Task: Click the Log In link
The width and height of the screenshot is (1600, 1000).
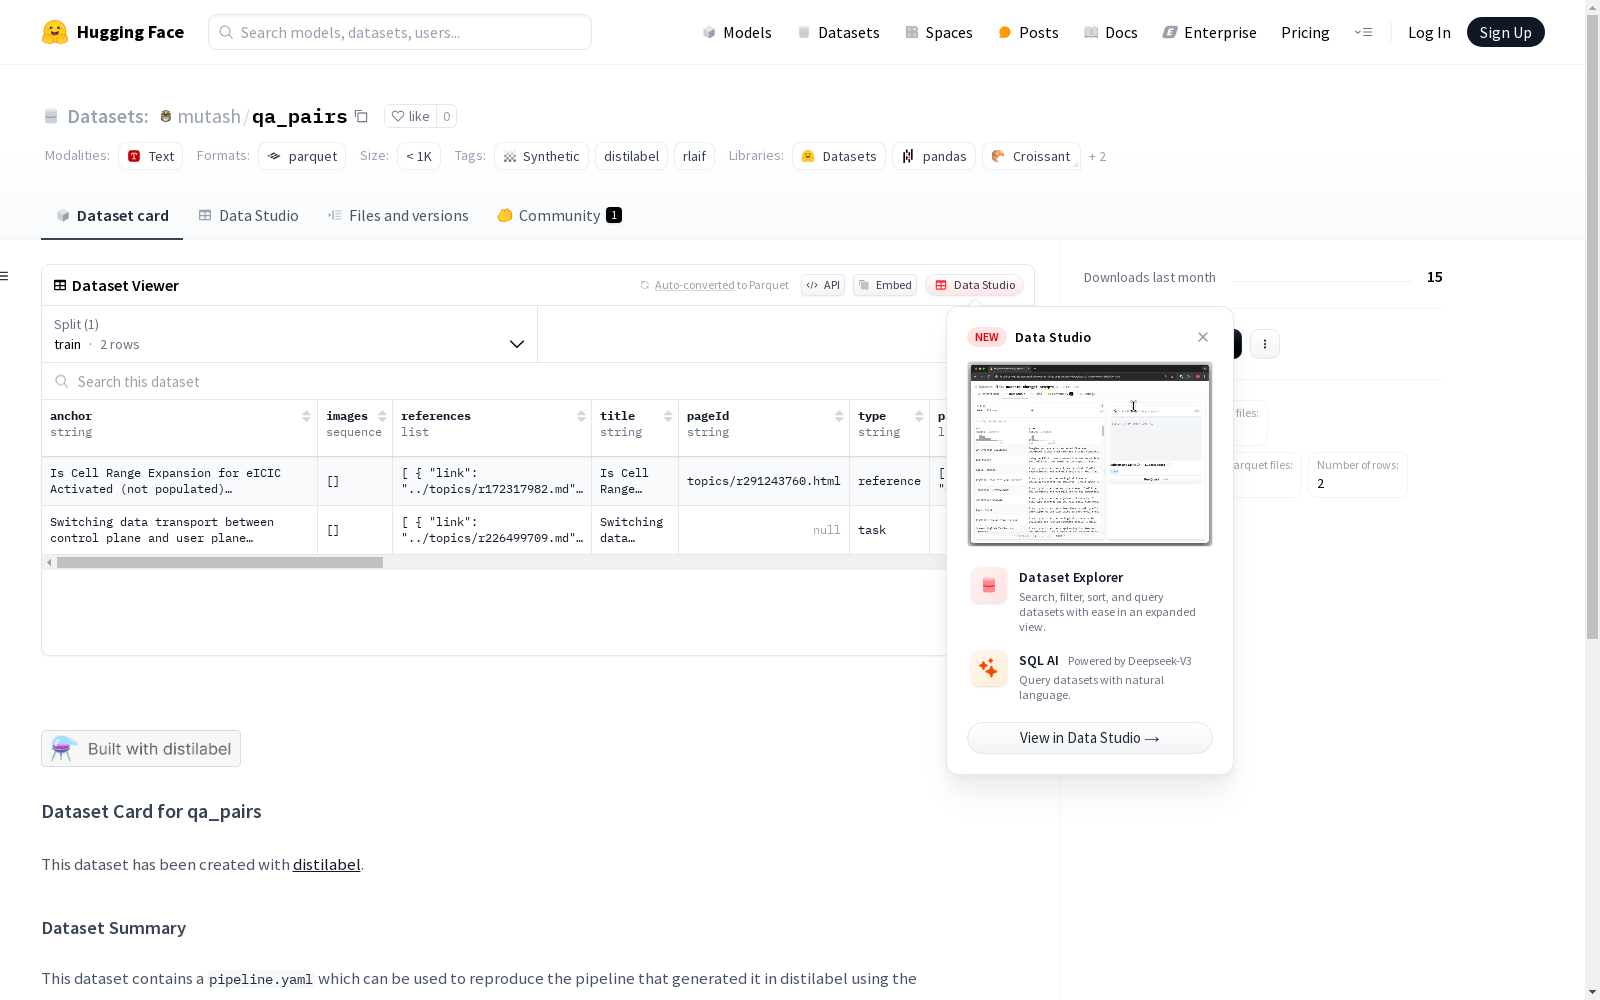Action: pos(1429,32)
